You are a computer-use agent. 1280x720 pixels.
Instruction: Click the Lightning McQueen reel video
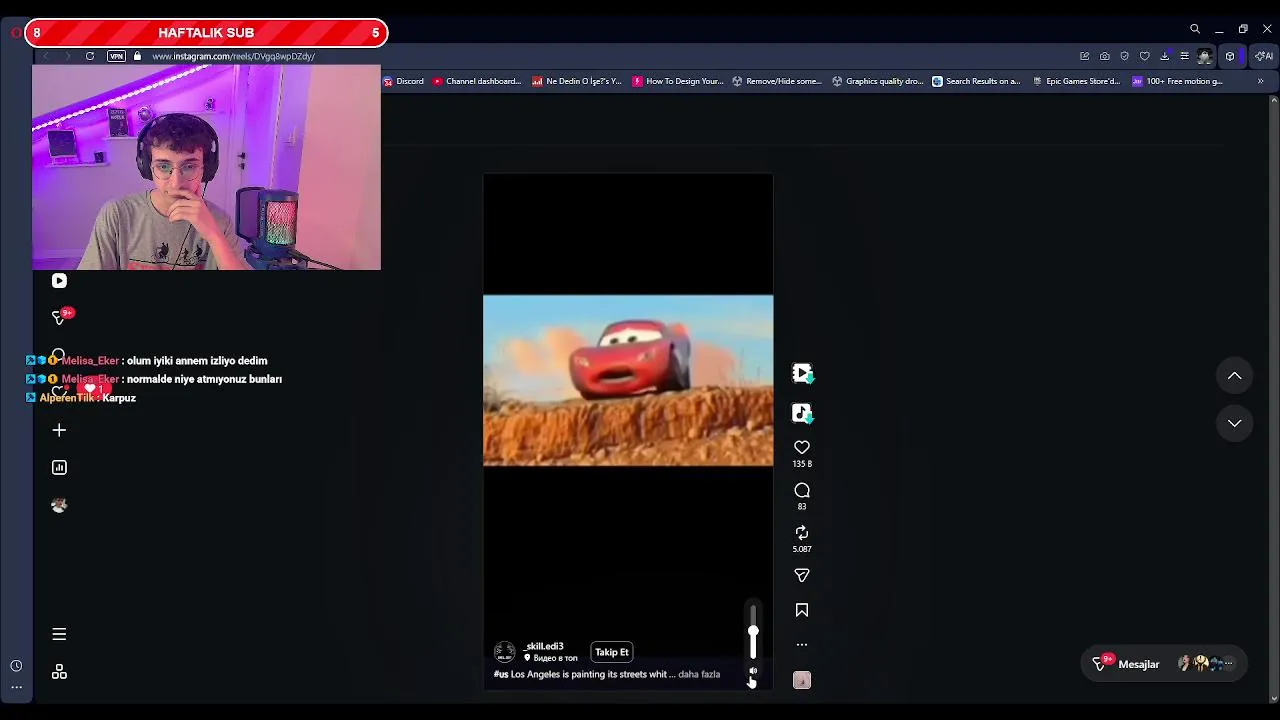click(x=628, y=380)
